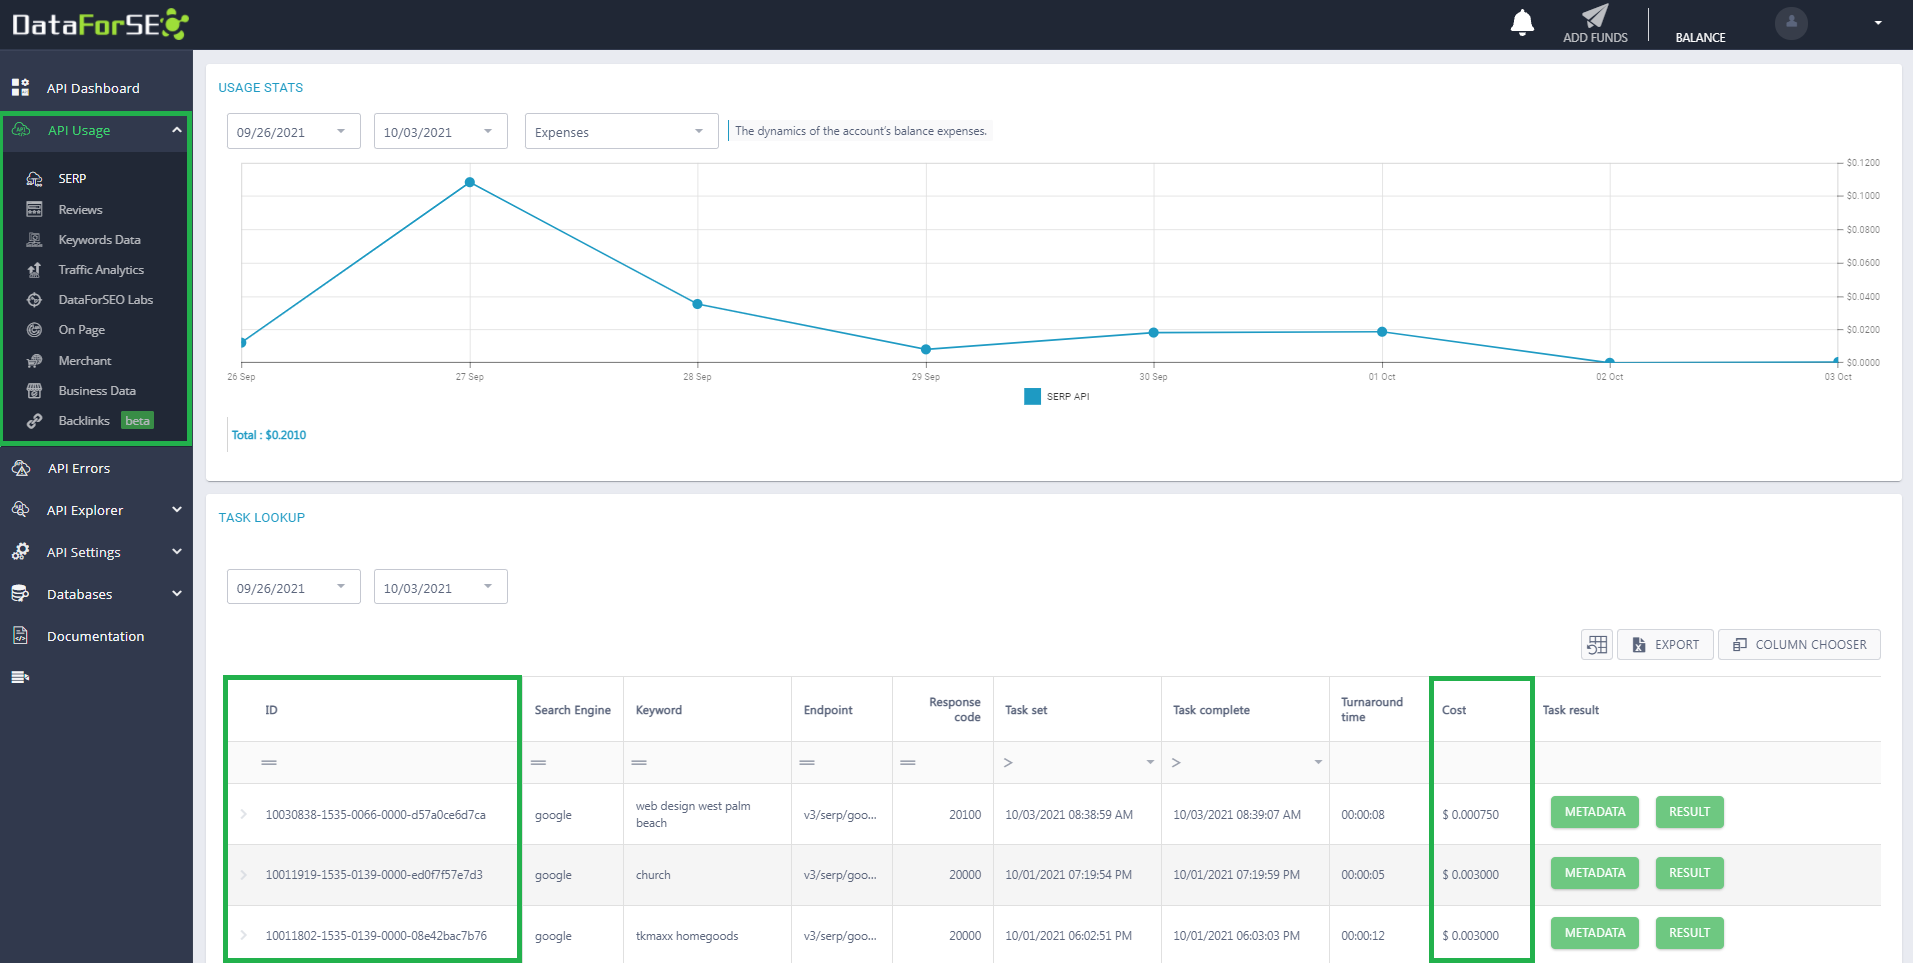Open the Expenses metric dropdown
The image size is (1913, 963).
[621, 131]
